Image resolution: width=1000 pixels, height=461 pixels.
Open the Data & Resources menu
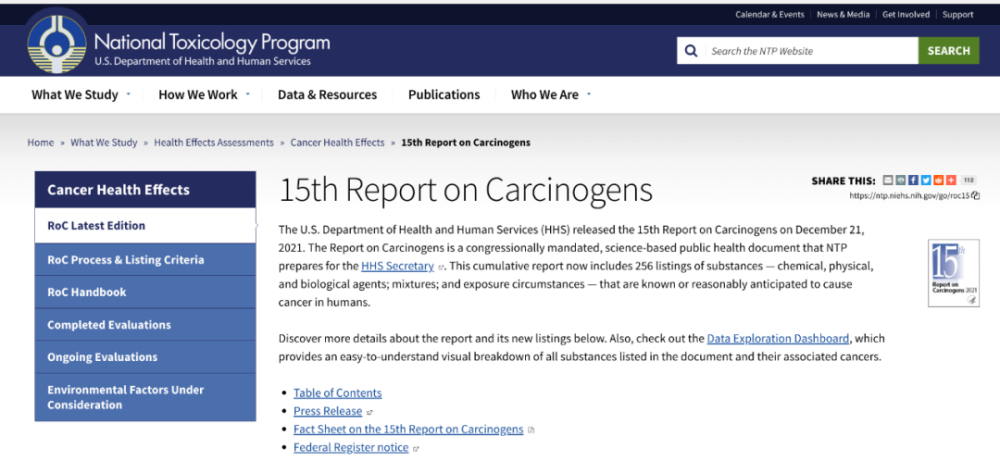327,94
